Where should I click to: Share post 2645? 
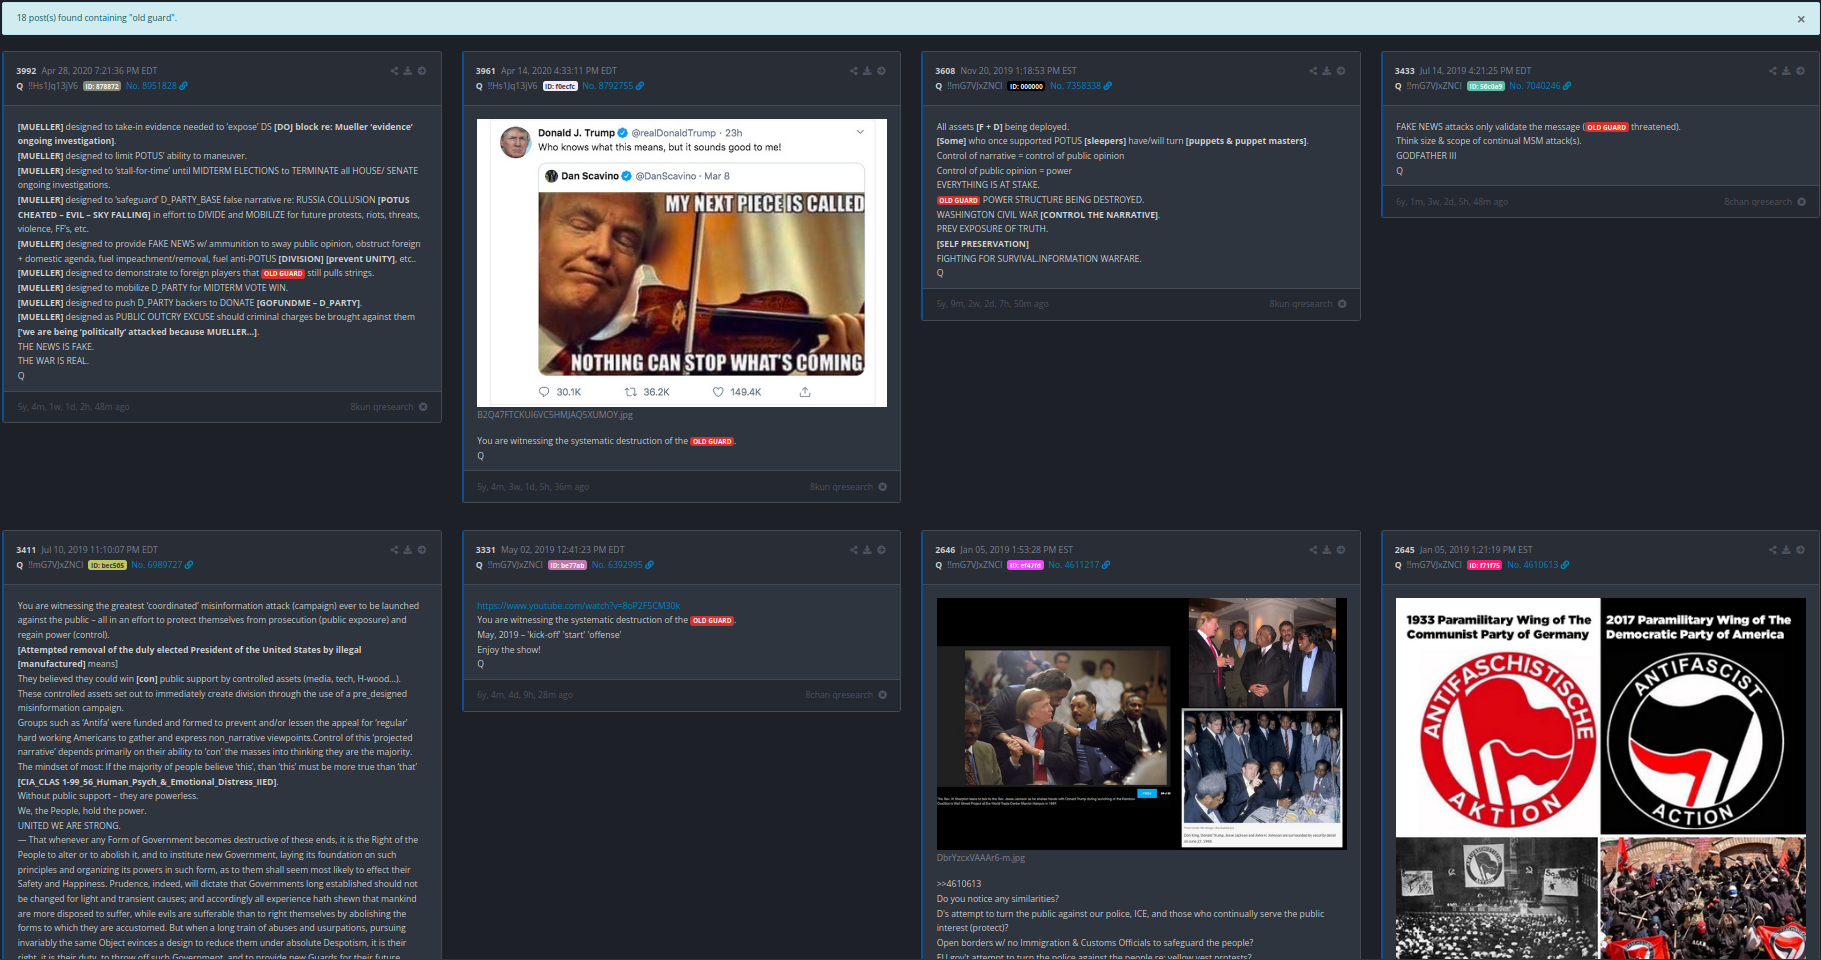(x=1772, y=550)
